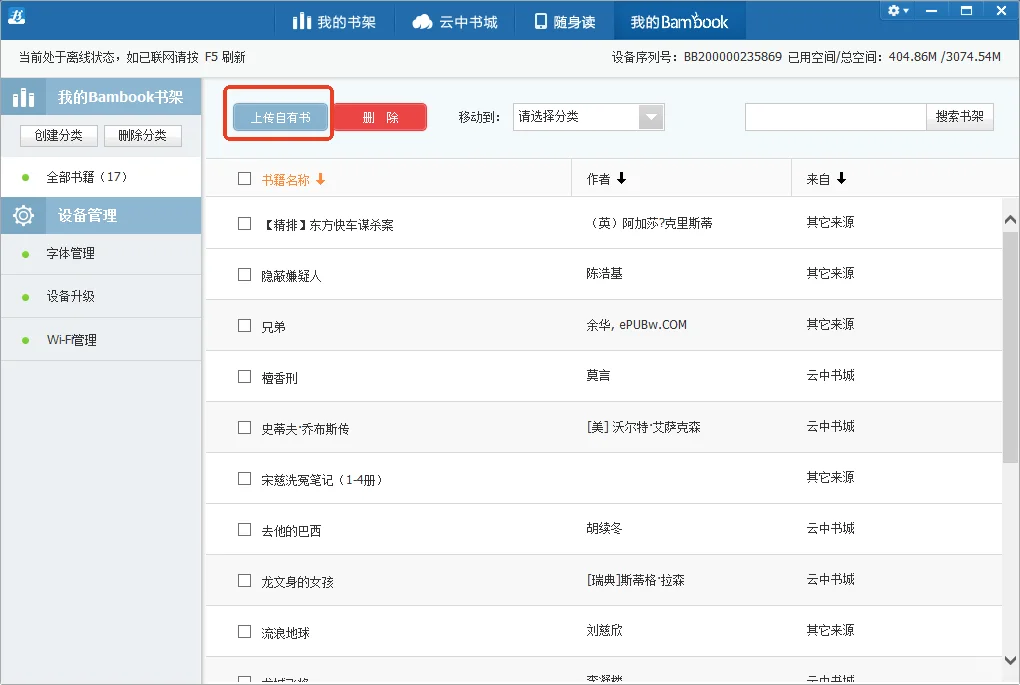
Task: Check the box for 宋慈洗冤笔记
Action: tap(245, 479)
